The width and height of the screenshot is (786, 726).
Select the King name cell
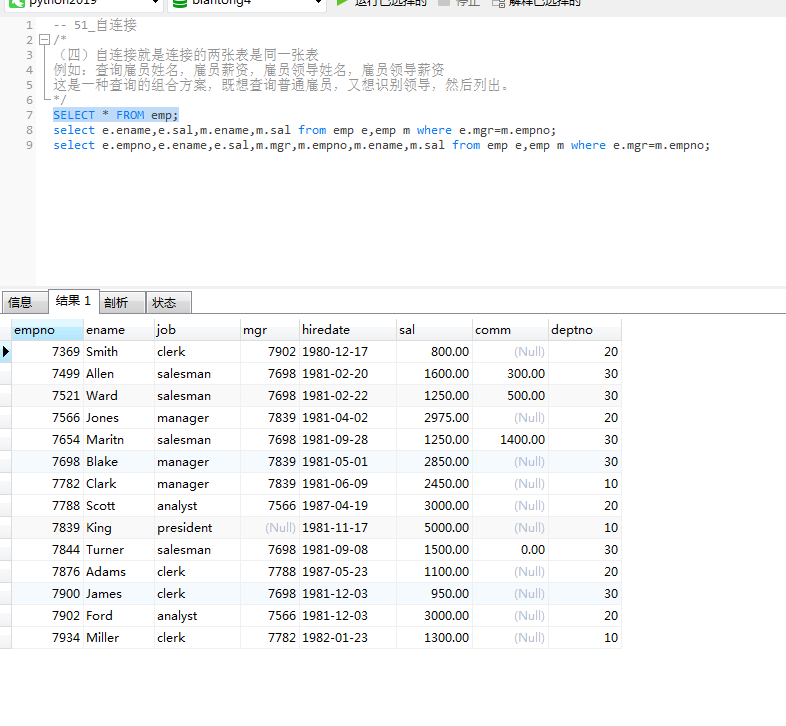pyautogui.click(x=119, y=528)
